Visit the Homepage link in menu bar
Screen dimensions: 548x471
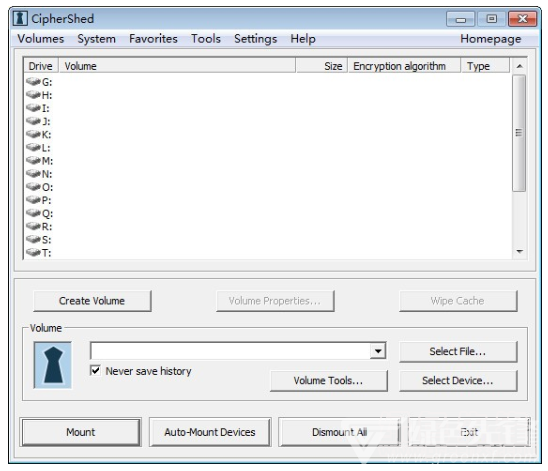click(491, 38)
